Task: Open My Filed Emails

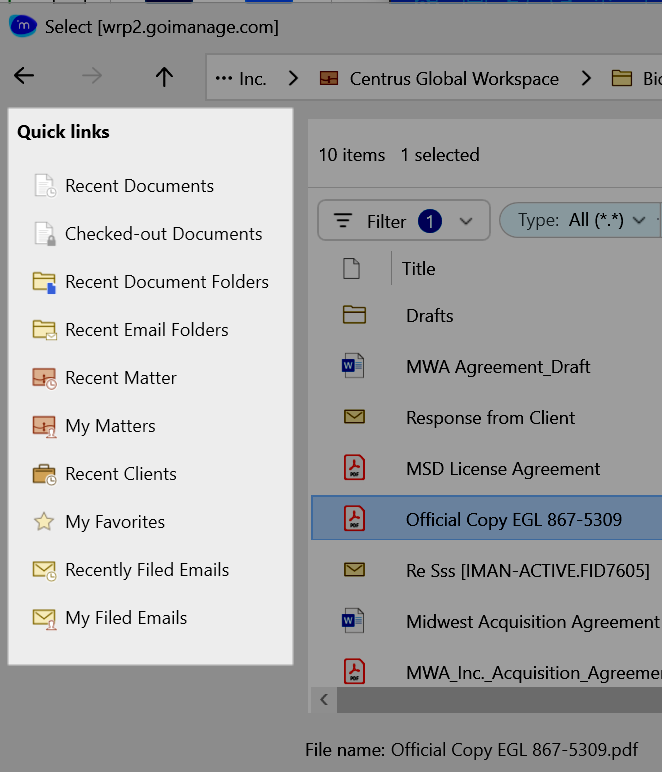Action: 126,618
